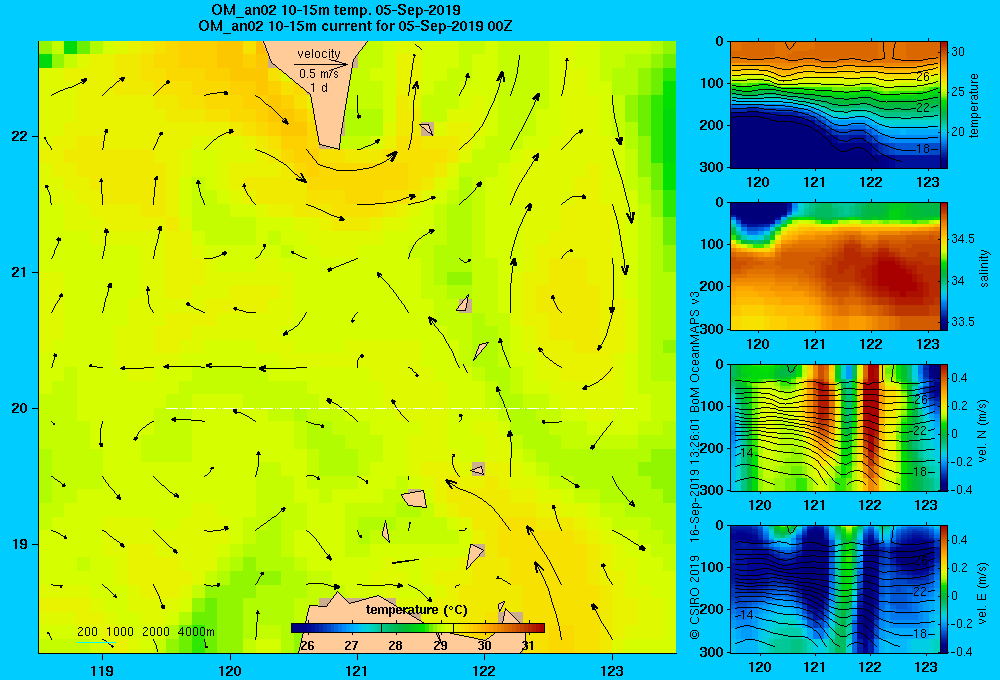Click the longitude '121' axis label on the main map
Image resolution: width=1000 pixels, height=680 pixels.
coord(357,670)
